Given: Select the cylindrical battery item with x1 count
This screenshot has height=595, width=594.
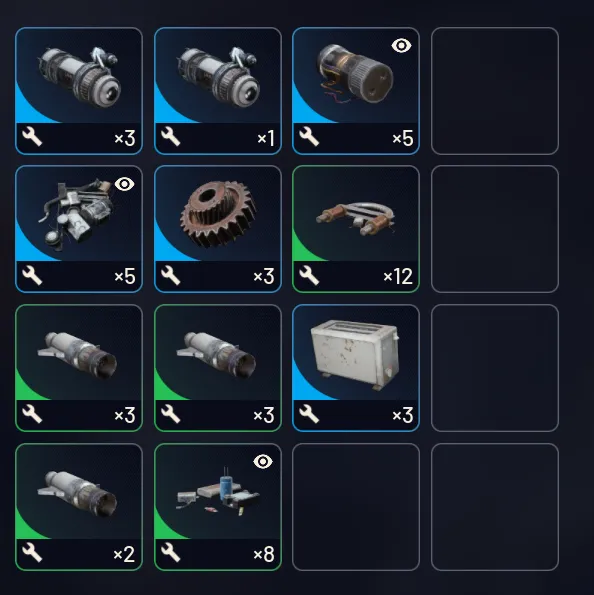Looking at the screenshot, I should [x=217, y=91].
